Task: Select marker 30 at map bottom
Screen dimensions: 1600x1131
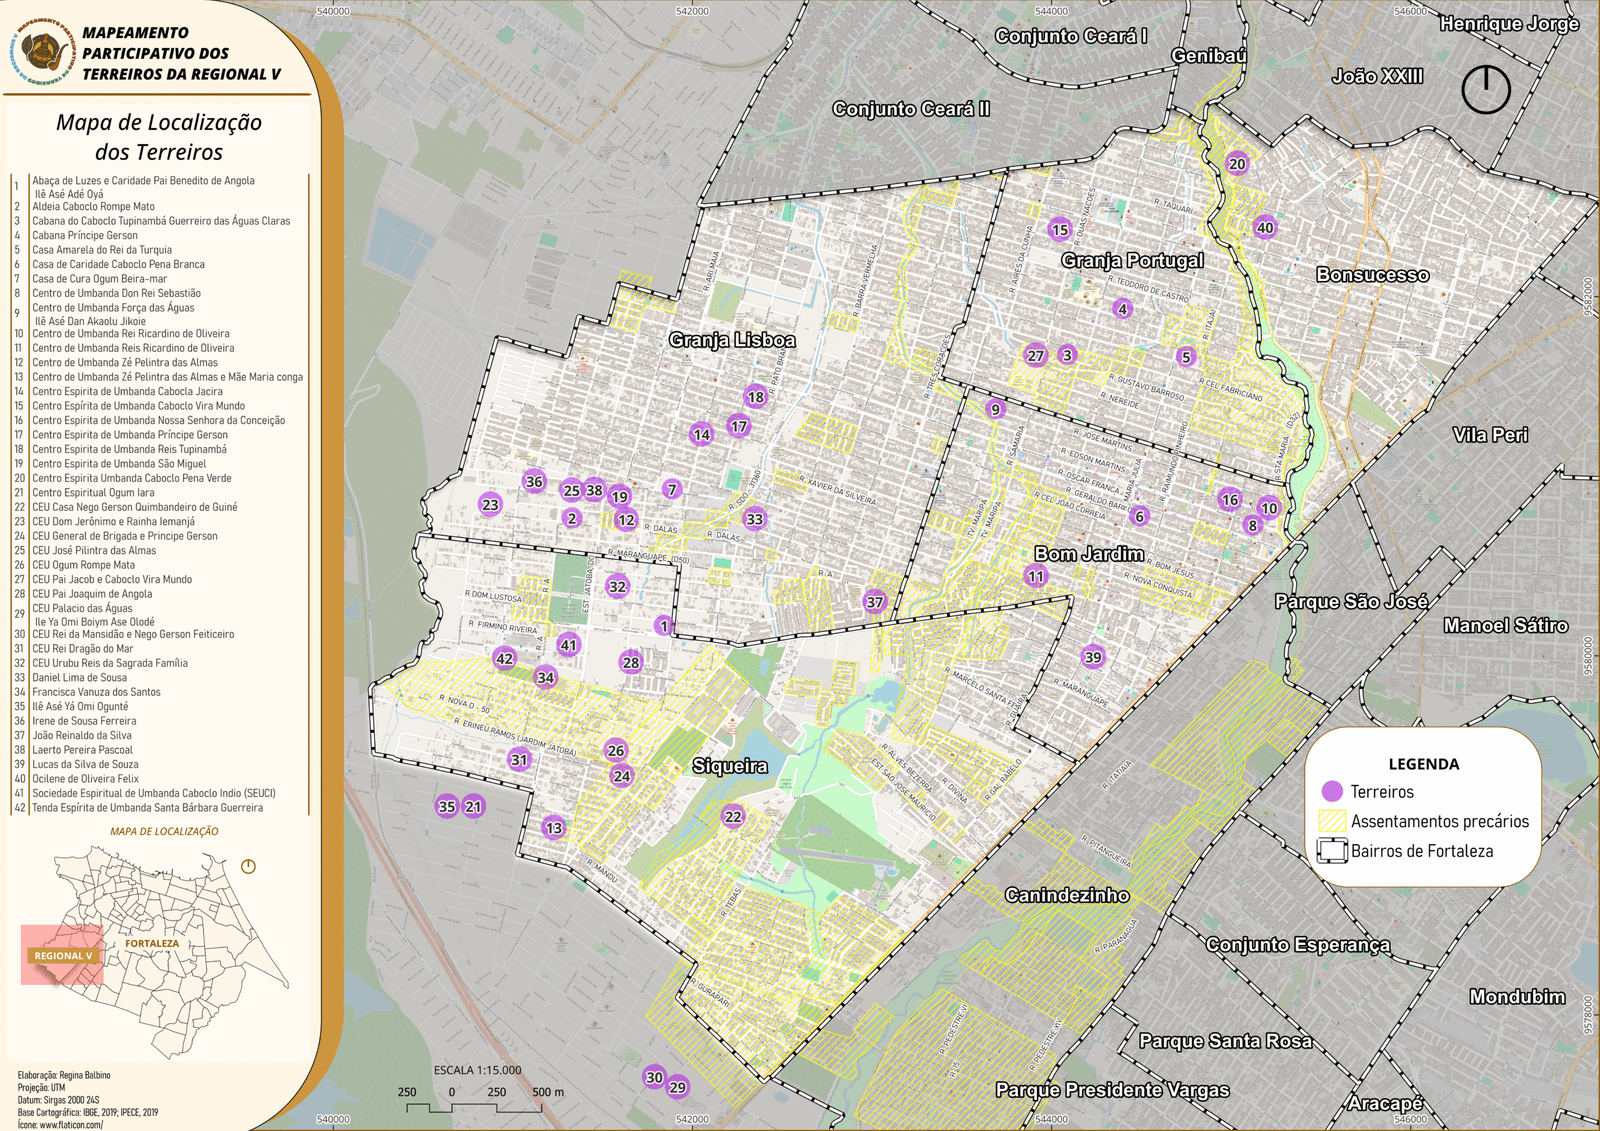Action: pos(654,1077)
